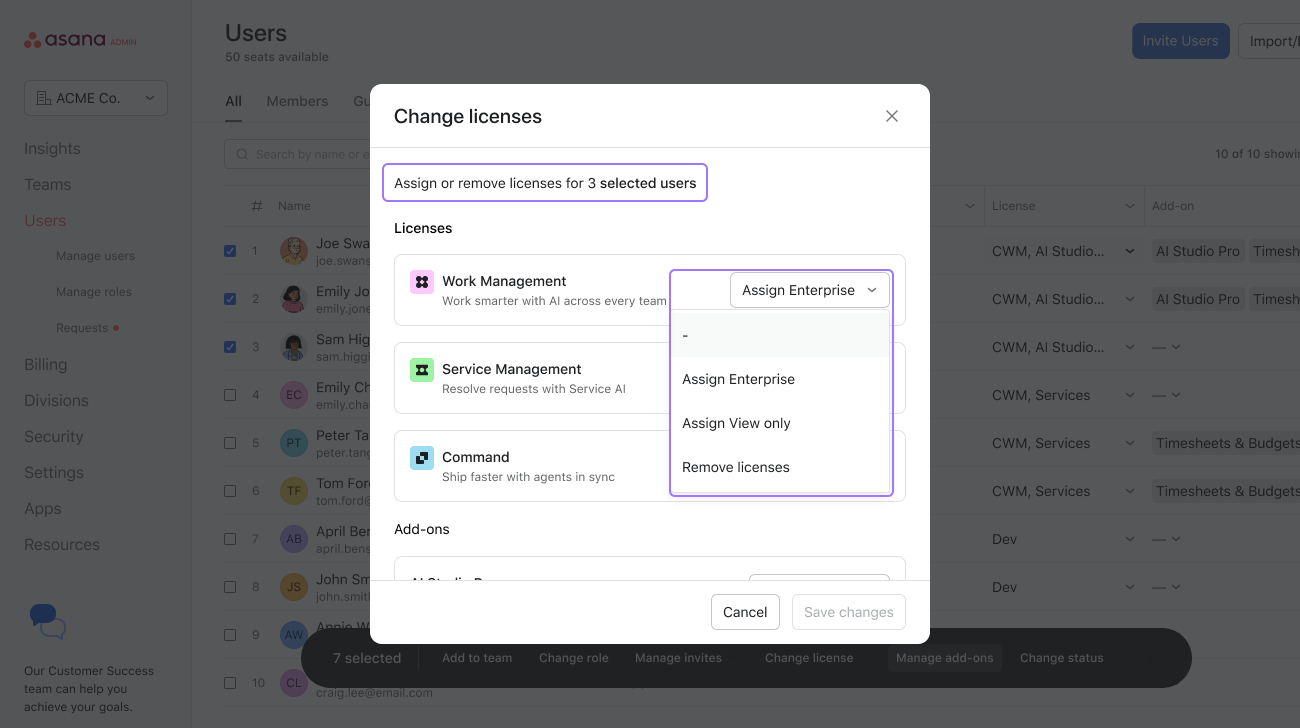1300x728 pixels.
Task: Choose the dash option in the license menu
Action: 780,335
